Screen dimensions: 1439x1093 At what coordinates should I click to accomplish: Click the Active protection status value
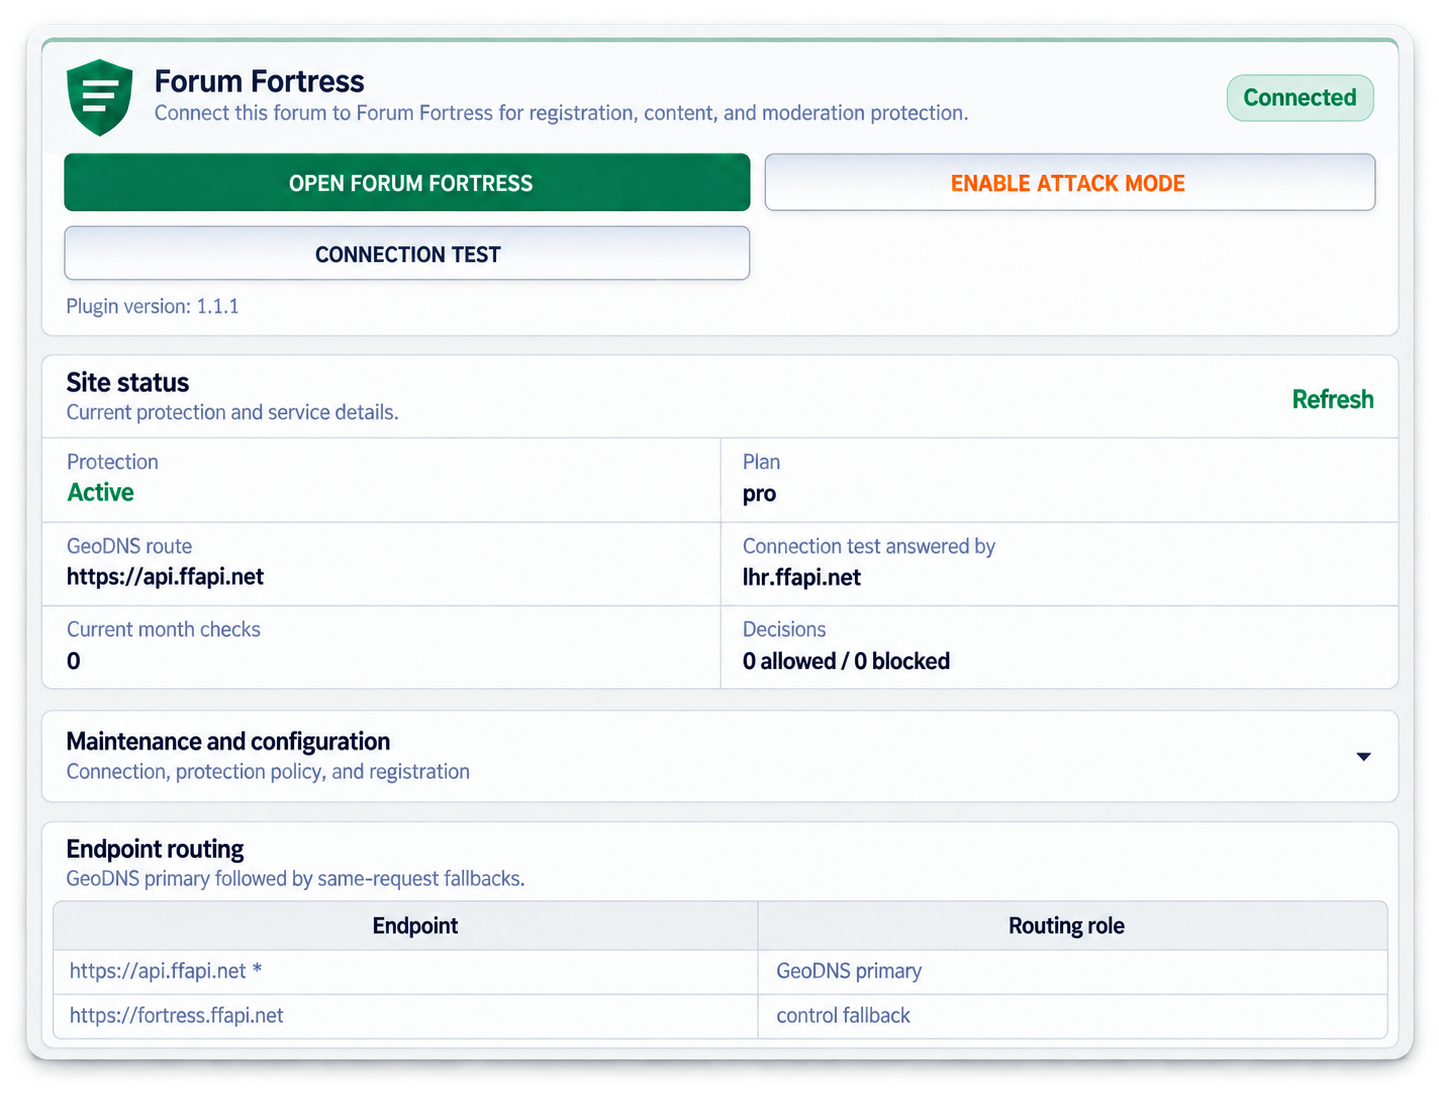100,492
